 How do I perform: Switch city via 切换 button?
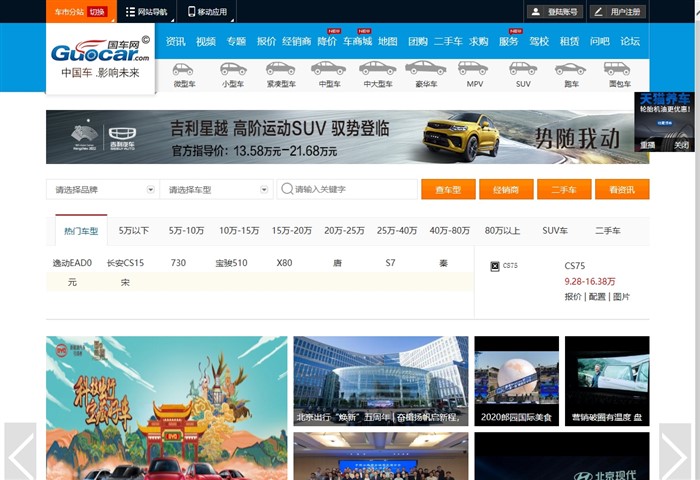(97, 12)
